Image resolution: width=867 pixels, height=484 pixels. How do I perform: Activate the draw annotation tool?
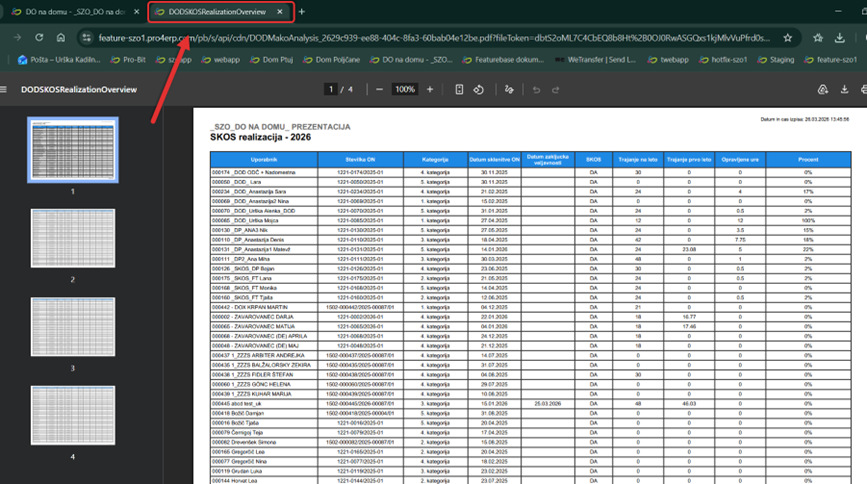click(509, 89)
